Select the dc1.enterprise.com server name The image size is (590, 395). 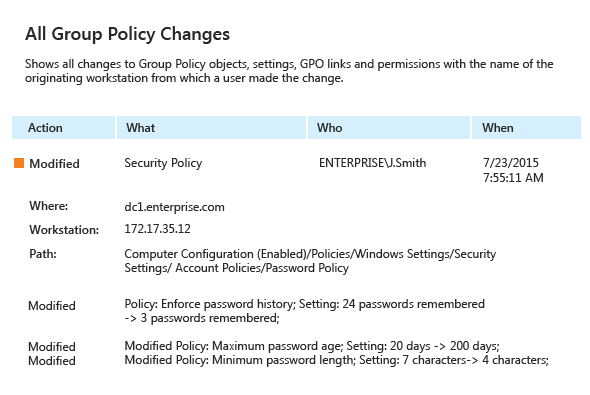[x=175, y=207]
